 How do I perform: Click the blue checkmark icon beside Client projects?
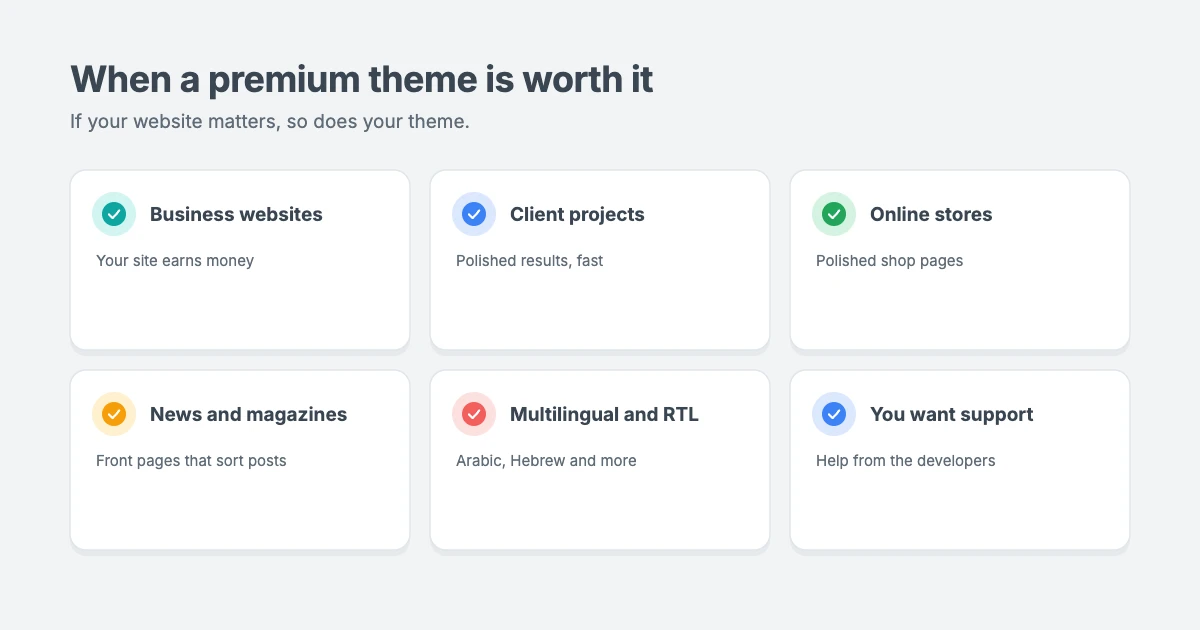click(x=474, y=214)
